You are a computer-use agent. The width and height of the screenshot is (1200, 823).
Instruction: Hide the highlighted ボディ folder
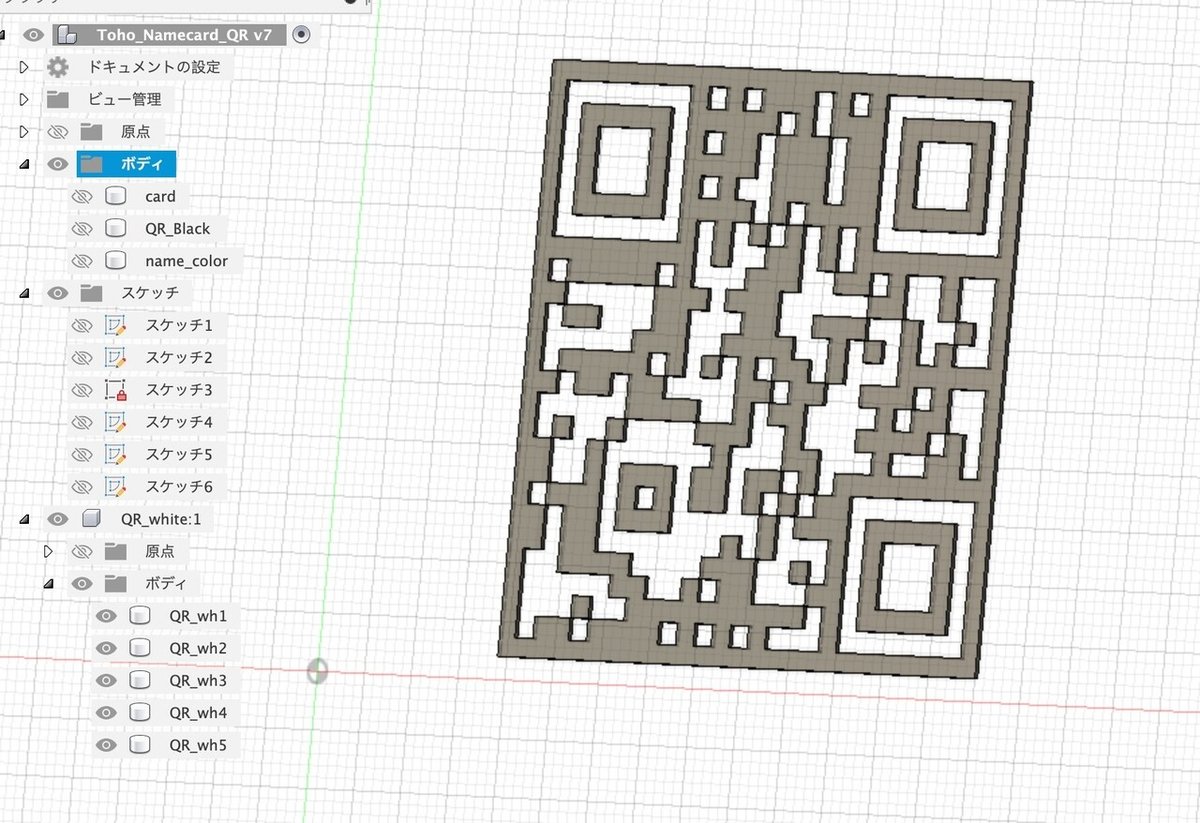click(x=58, y=164)
